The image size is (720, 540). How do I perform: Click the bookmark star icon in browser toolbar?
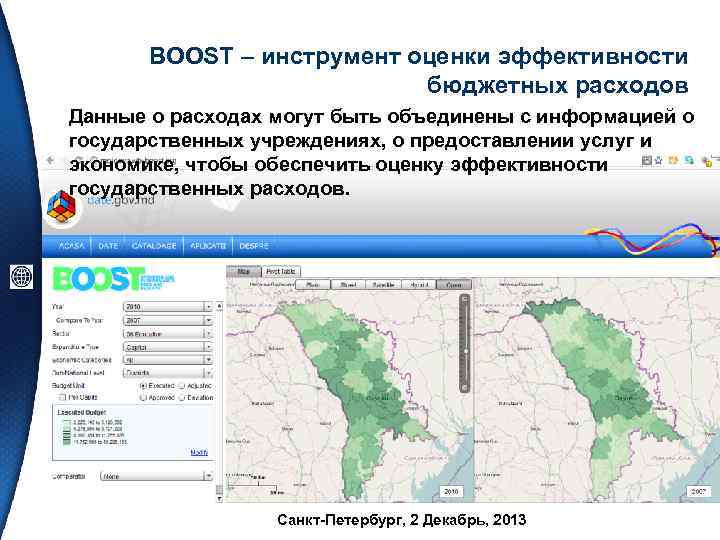pos(659,160)
